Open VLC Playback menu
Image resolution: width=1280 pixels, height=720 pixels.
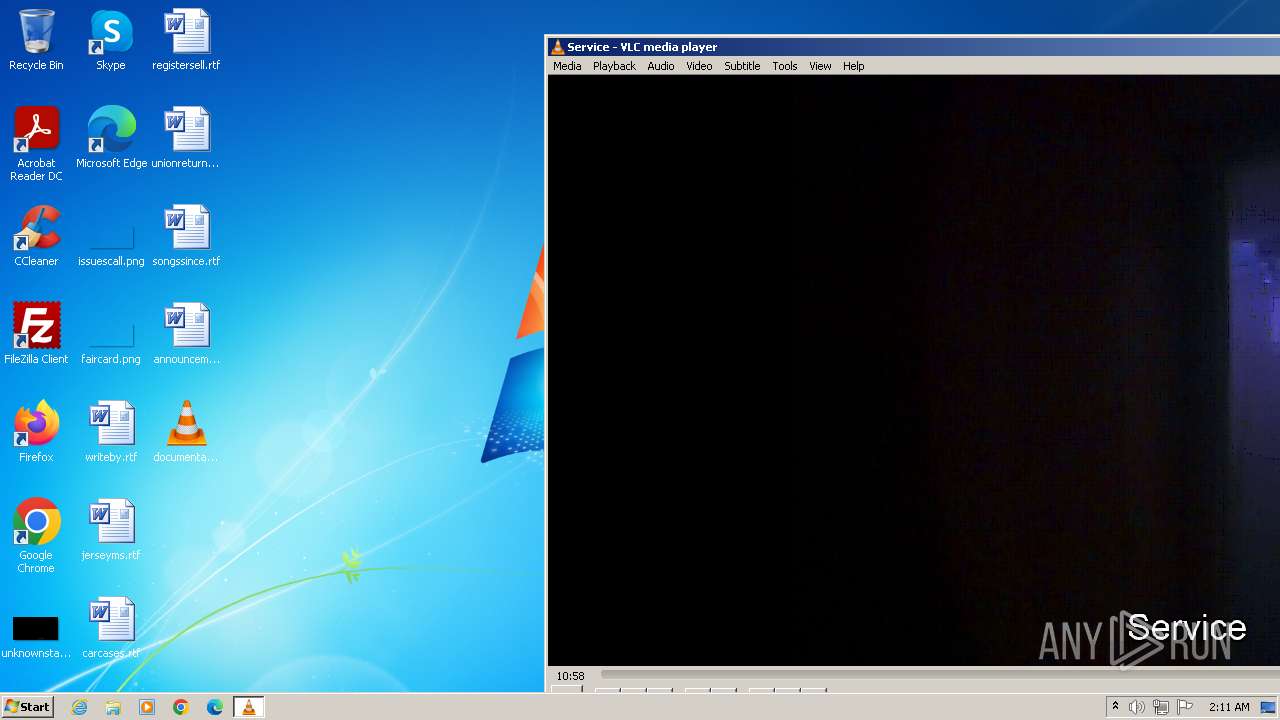pos(614,66)
